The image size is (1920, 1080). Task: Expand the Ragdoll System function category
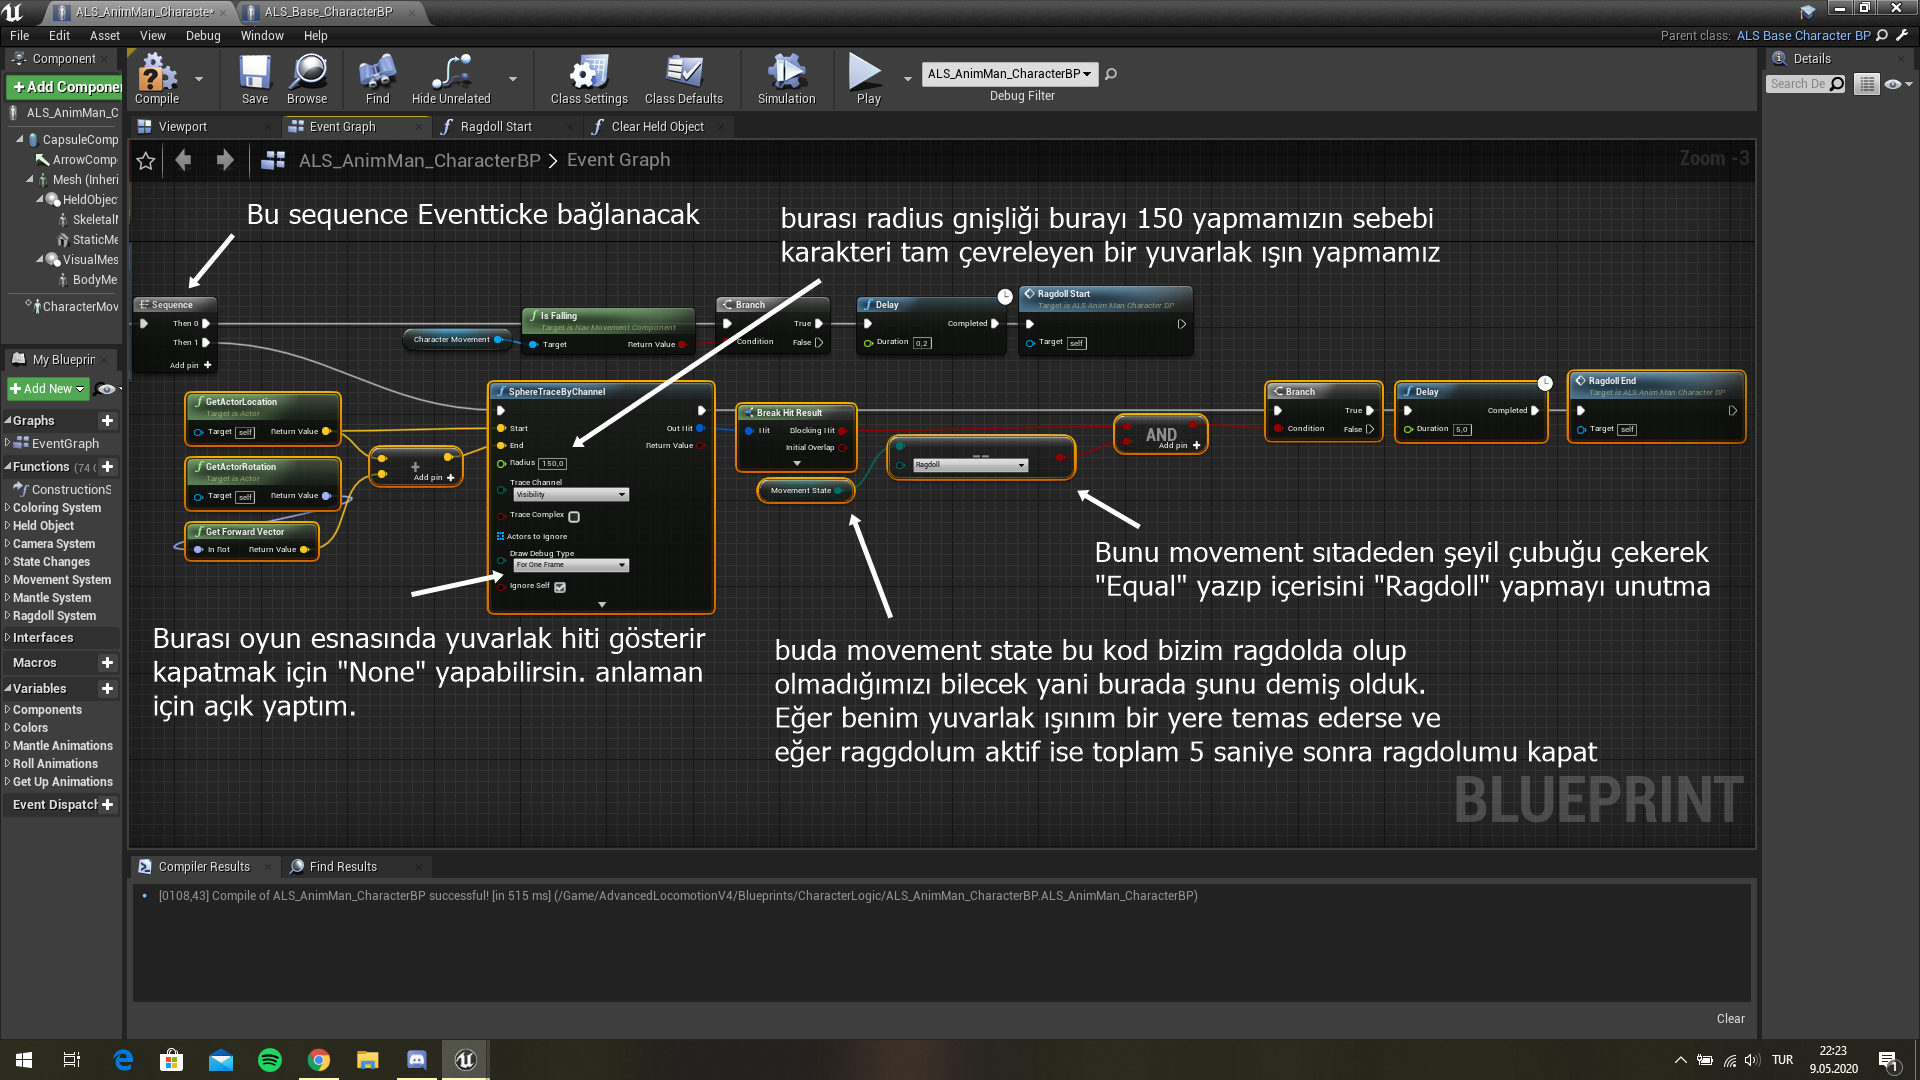[54, 616]
